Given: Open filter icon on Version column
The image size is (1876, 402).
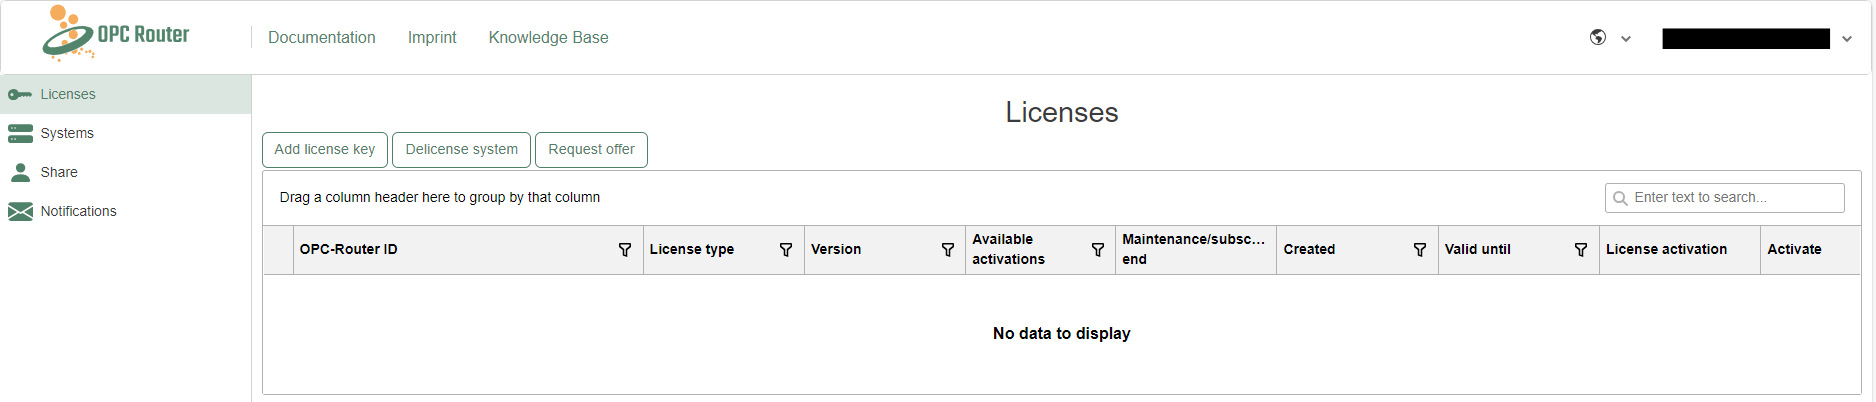Looking at the screenshot, I should 948,250.
